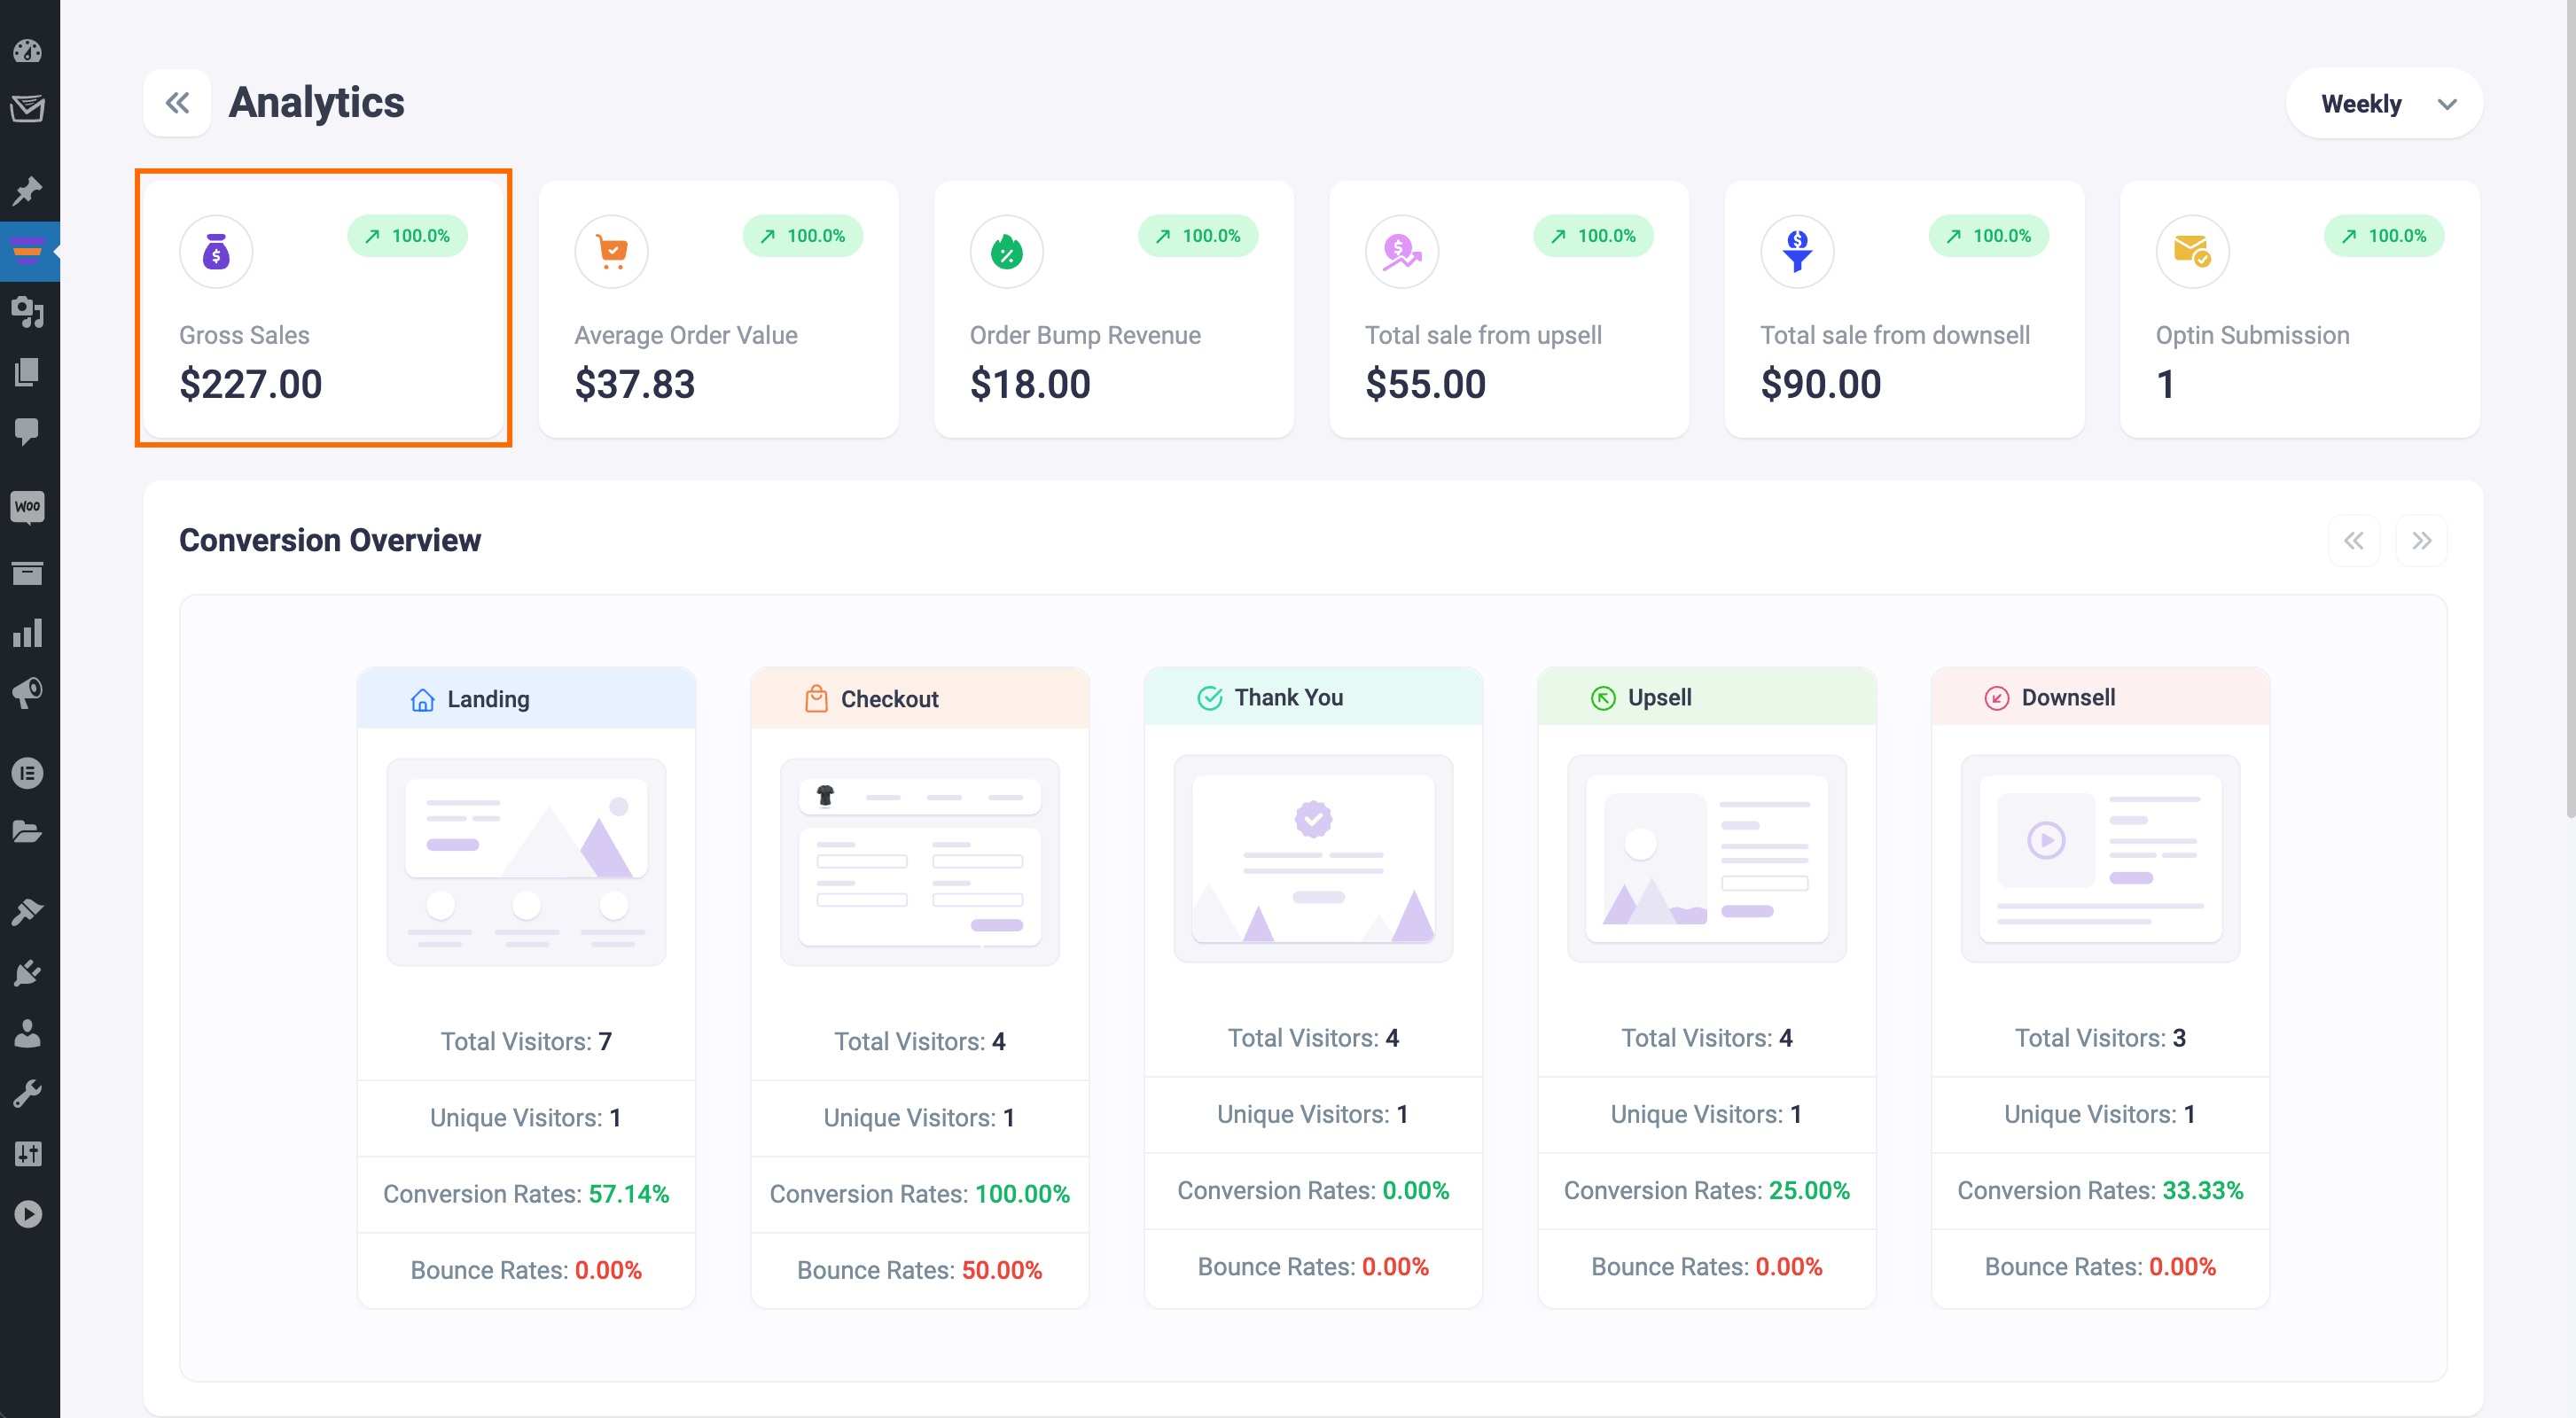Open the Appearance paintbrush icon
2576x1418 pixels.
[x=28, y=912]
